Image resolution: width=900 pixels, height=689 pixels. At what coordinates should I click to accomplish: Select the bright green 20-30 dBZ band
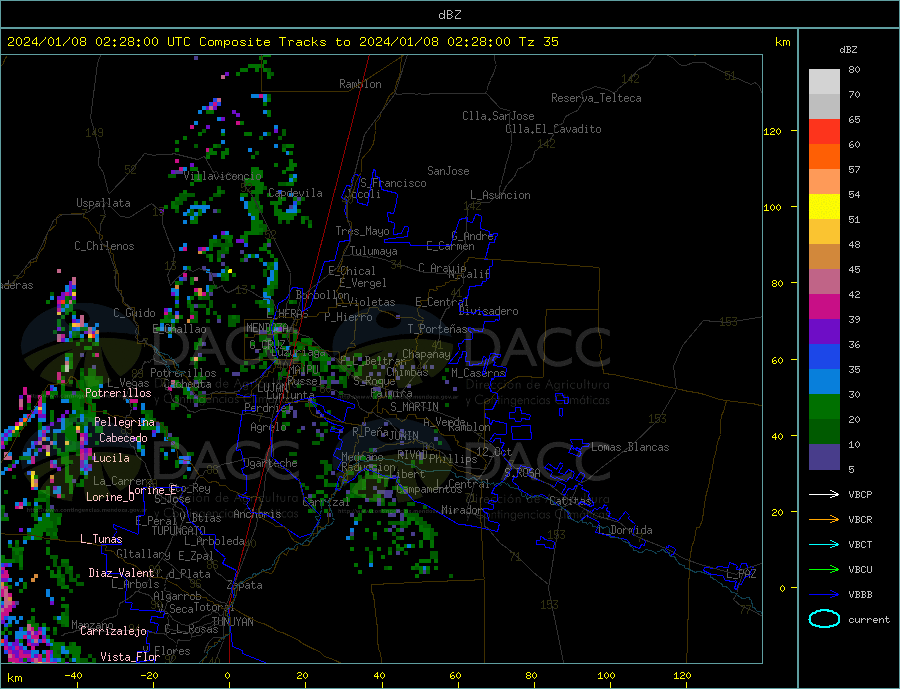(824, 407)
